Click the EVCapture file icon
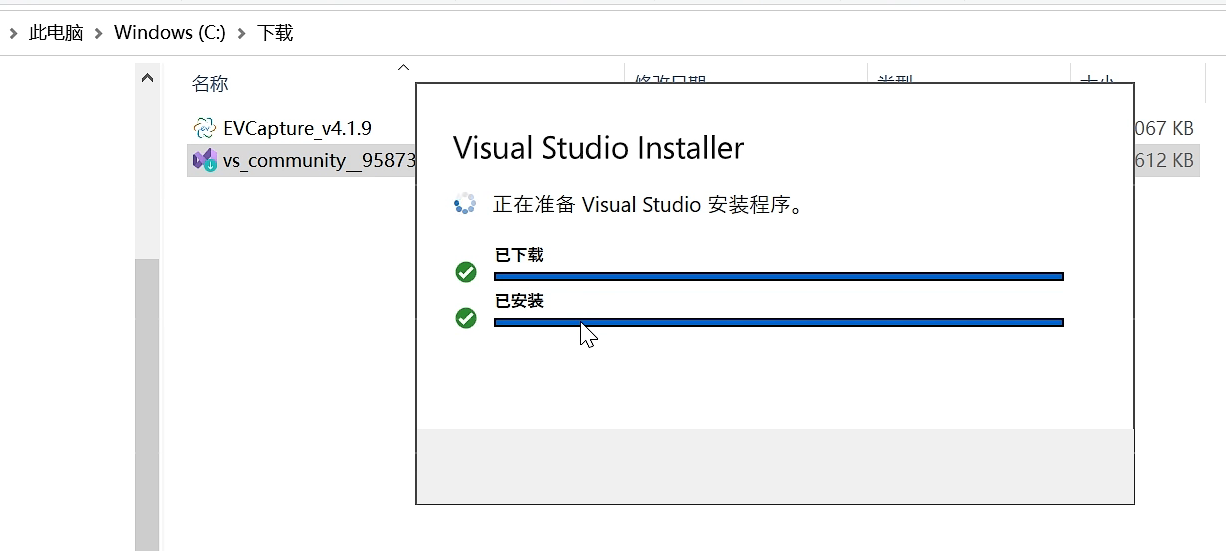This screenshot has width=1226, height=551. [204, 128]
